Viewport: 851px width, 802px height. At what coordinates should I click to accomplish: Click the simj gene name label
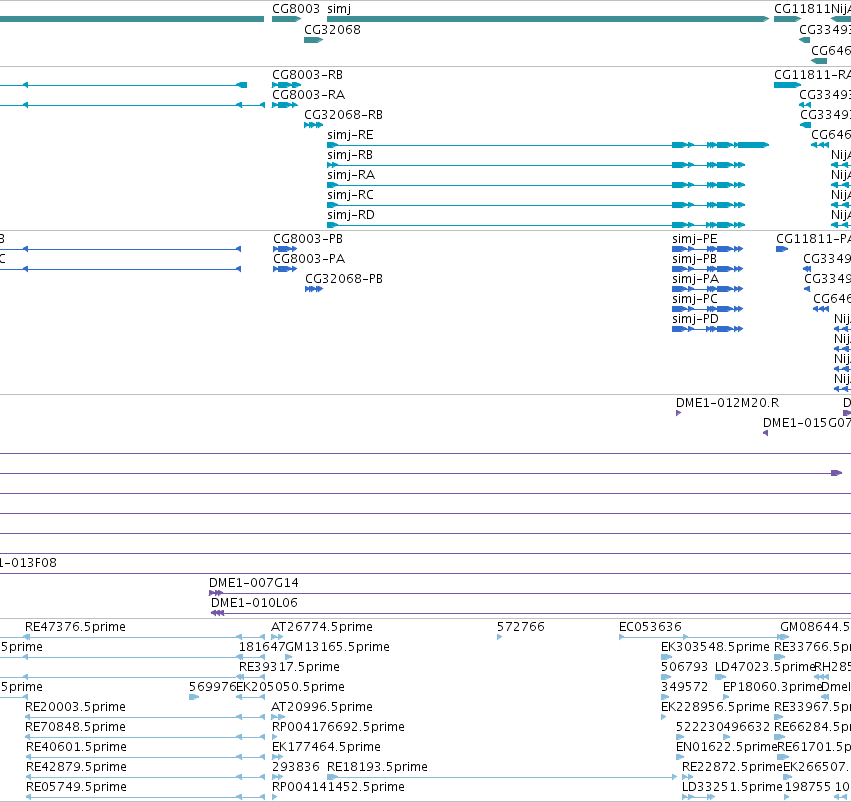[339, 9]
